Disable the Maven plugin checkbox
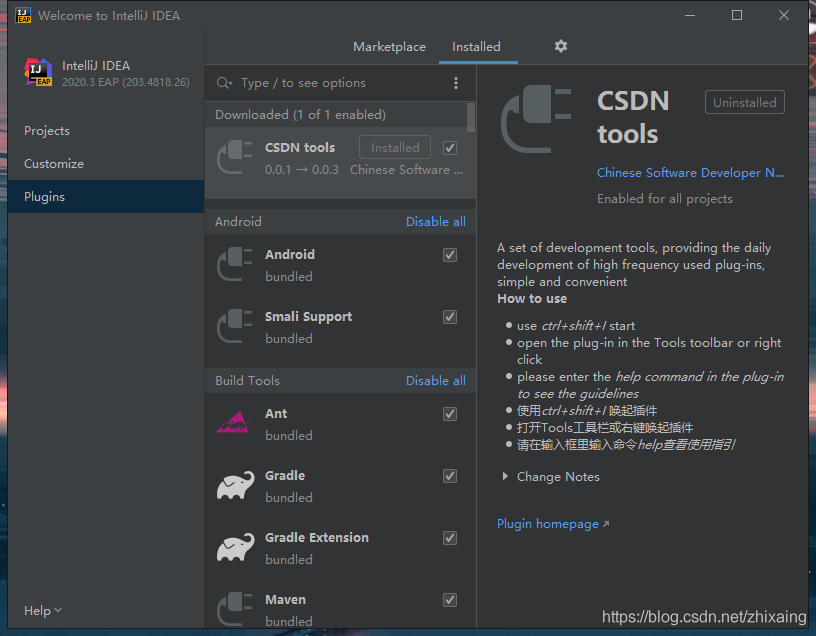 (450, 600)
